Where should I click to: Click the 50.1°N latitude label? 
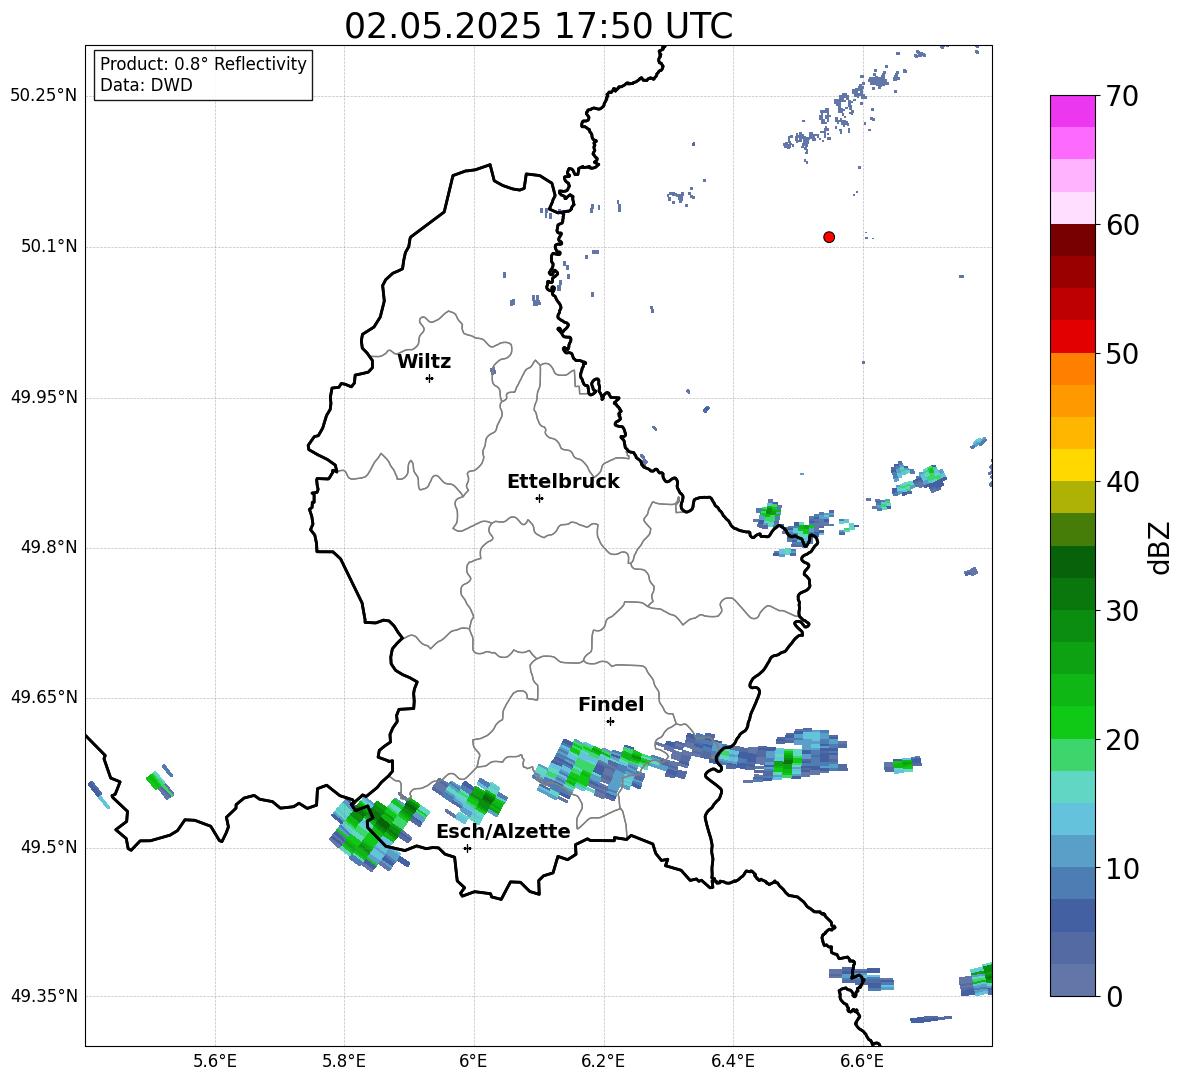click(48, 247)
